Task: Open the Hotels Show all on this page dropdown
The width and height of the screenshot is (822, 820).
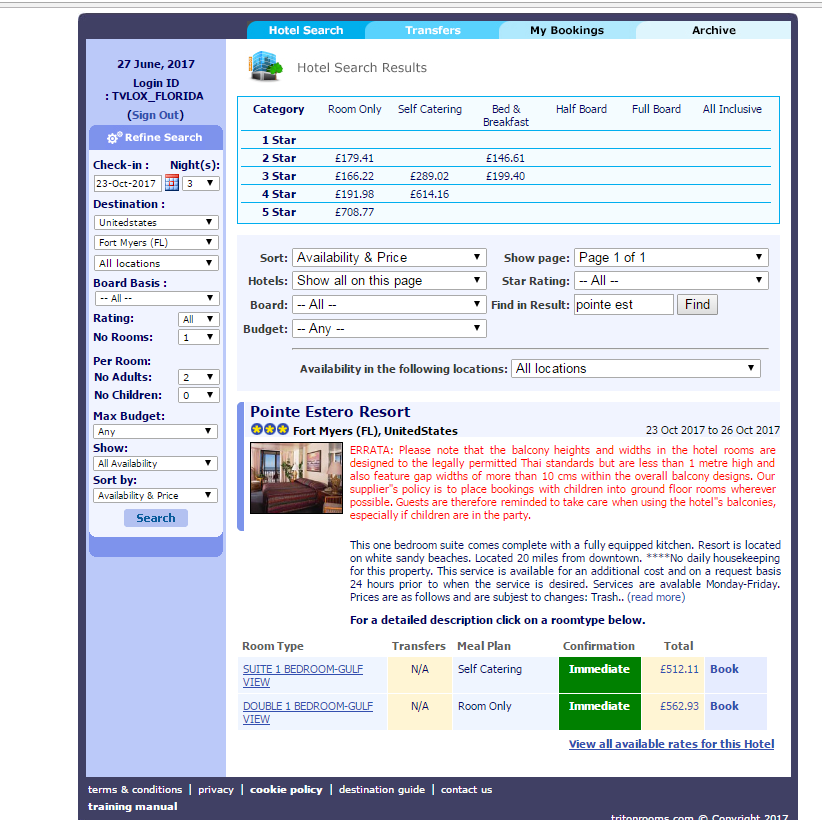Action: 389,280
